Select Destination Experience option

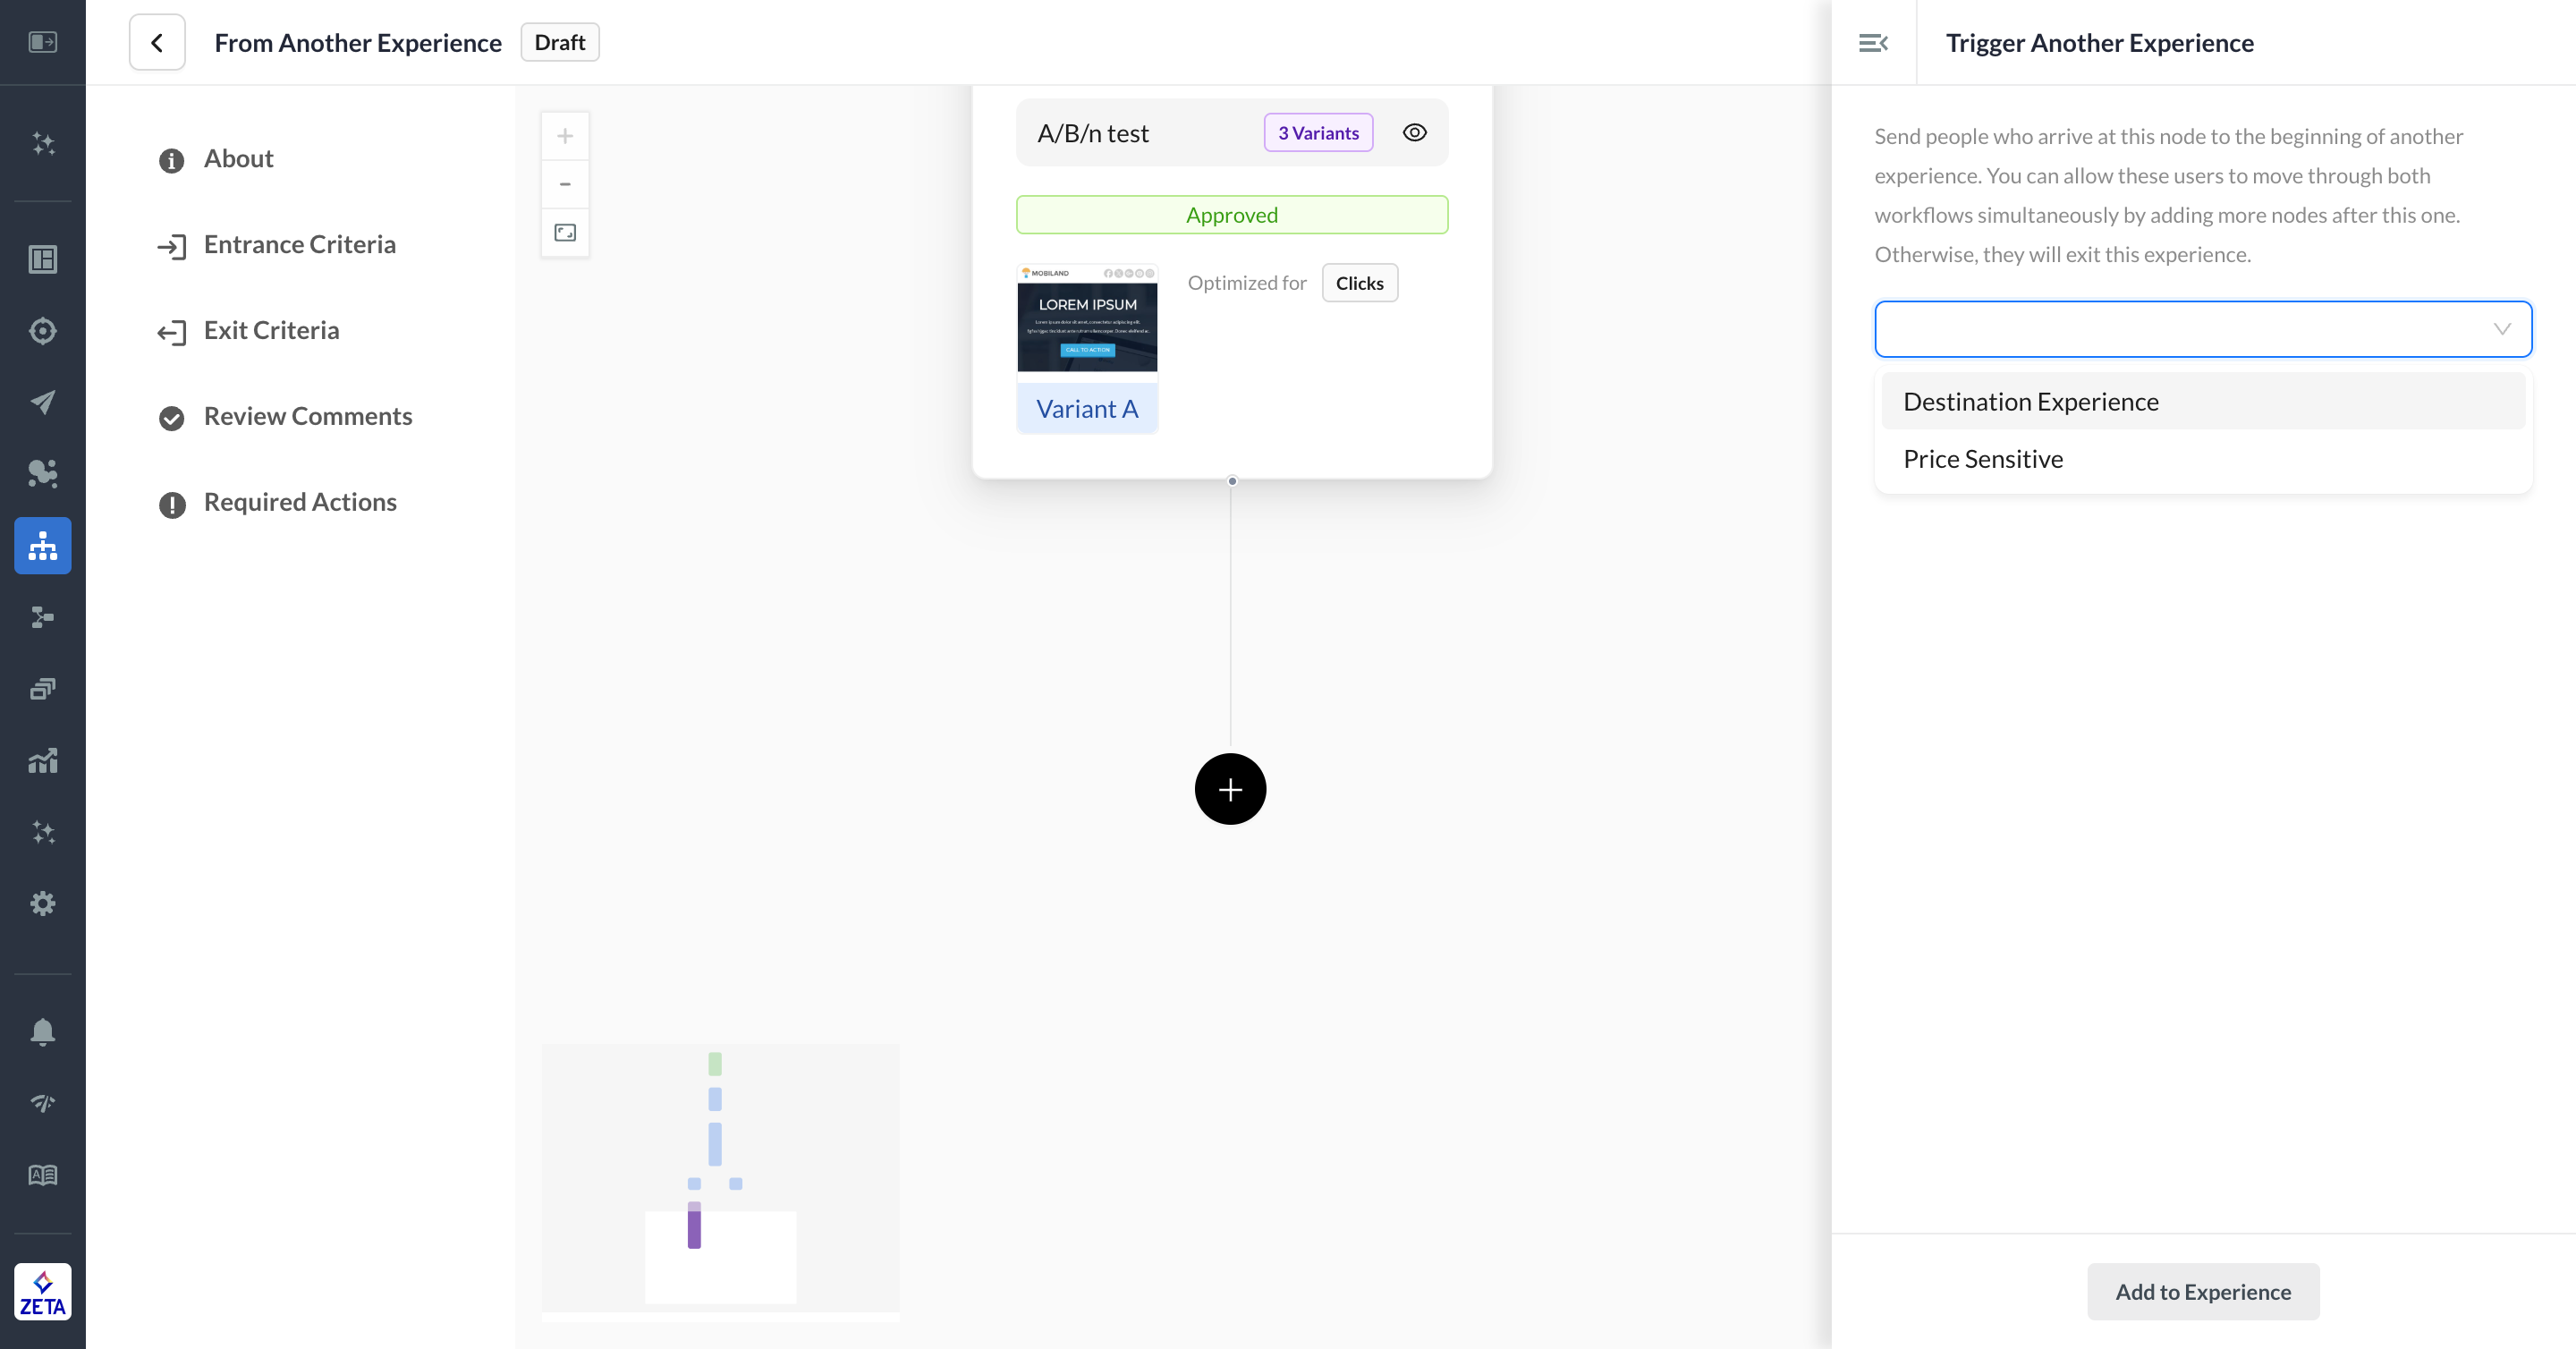point(2030,402)
